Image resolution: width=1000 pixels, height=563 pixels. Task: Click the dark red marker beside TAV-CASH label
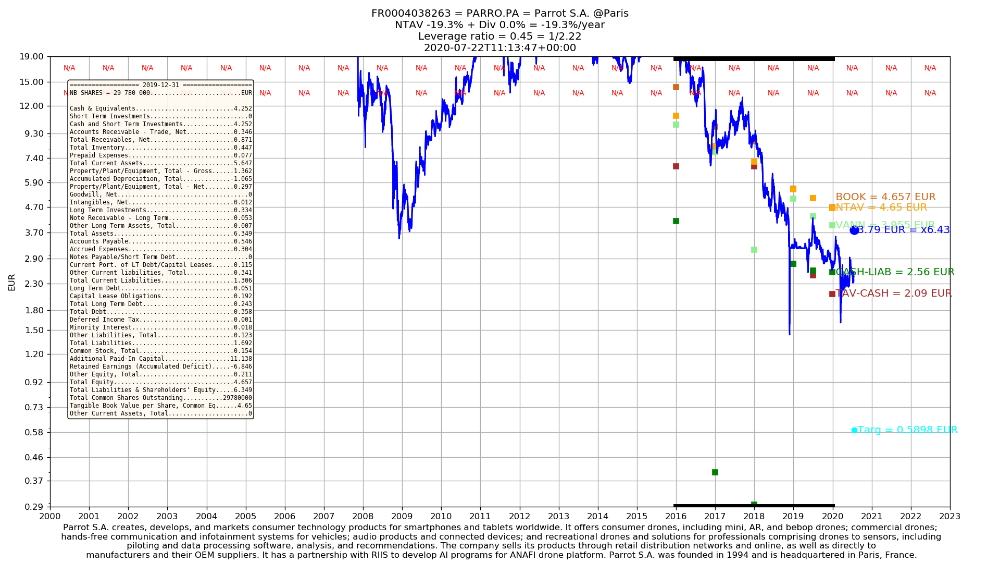[832, 294]
